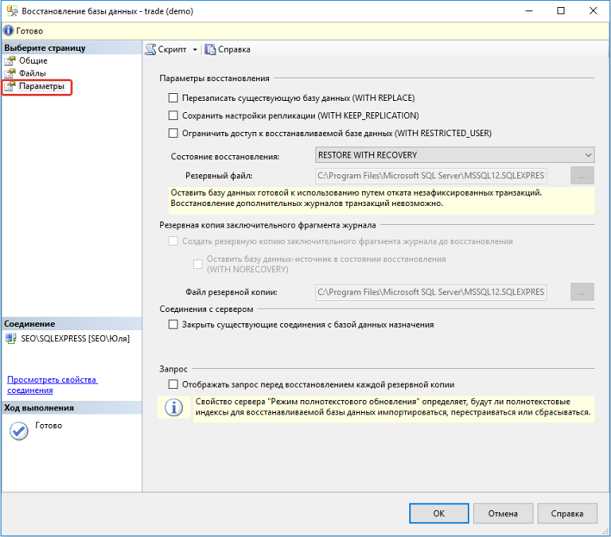This screenshot has width=611, height=537.
Task: Maximize the restore database window
Action: pos(561,11)
